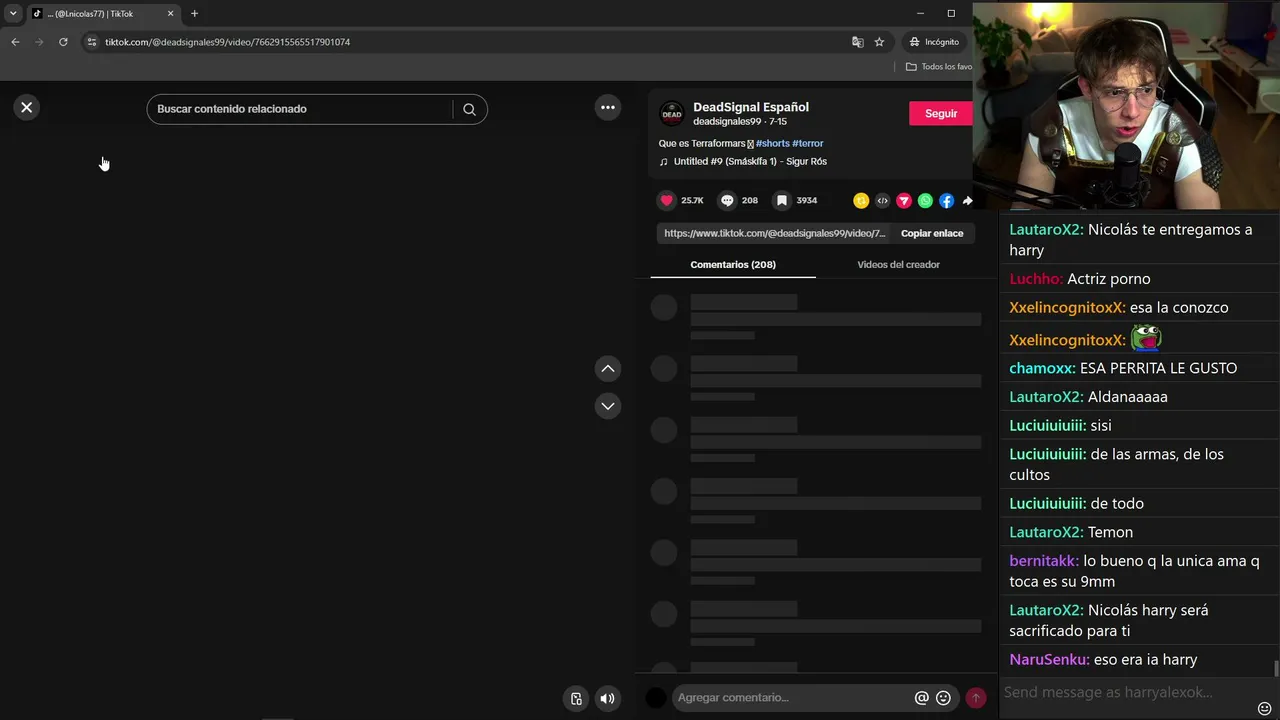This screenshot has height=720, width=1280.
Task: Click the Luciuiuiuiii name on "de todo" message
Action: click(x=1047, y=503)
